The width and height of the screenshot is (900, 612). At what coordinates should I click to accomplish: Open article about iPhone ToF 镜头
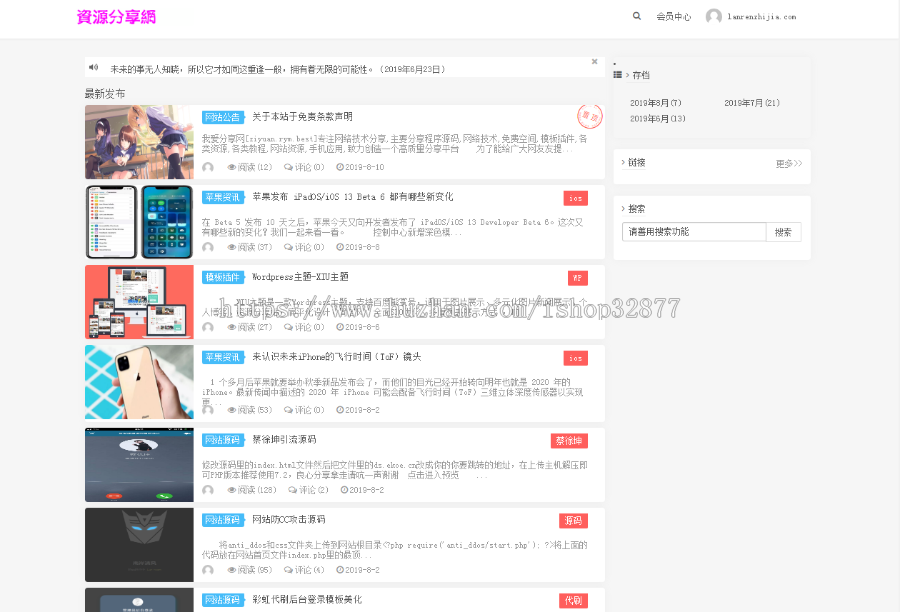coord(337,357)
